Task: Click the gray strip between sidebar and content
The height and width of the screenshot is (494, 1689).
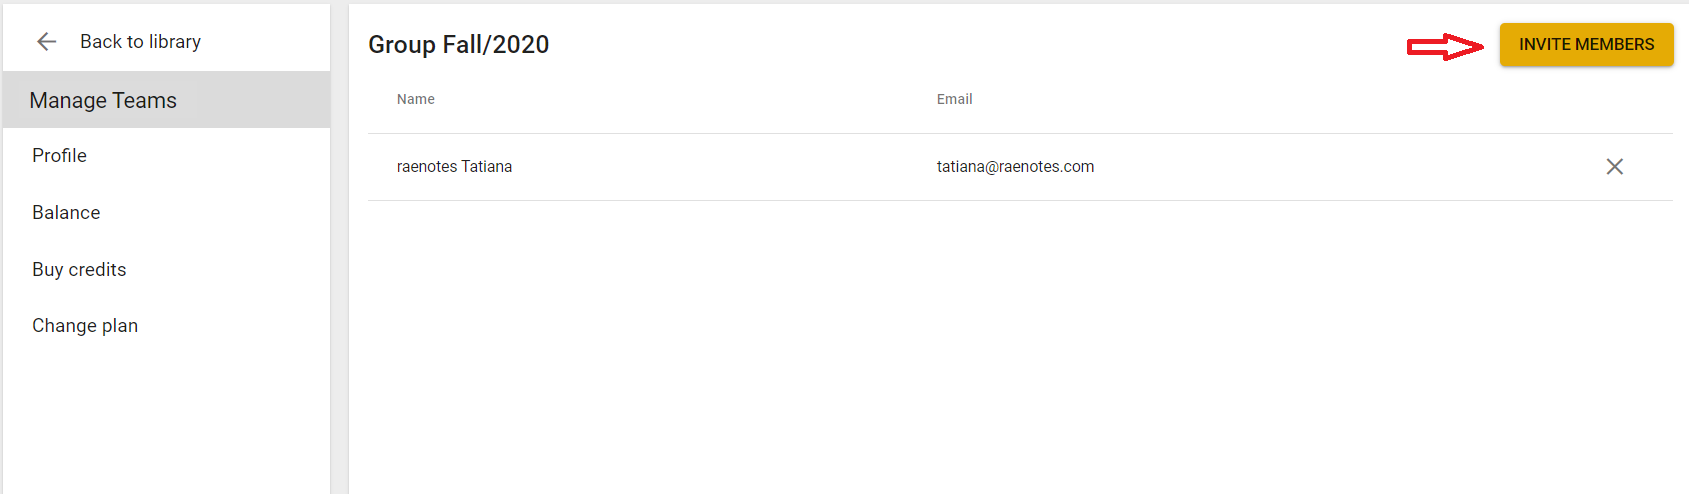Action: [x=339, y=250]
